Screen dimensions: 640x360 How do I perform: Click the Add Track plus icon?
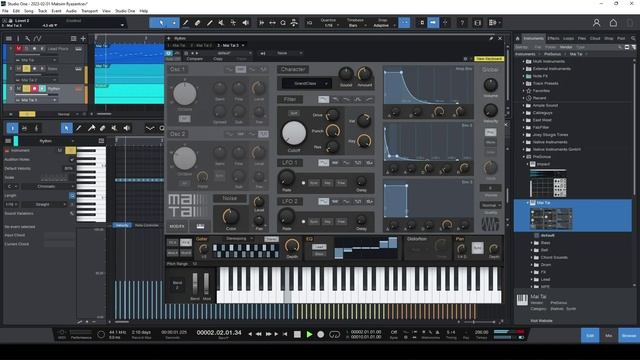point(83,38)
